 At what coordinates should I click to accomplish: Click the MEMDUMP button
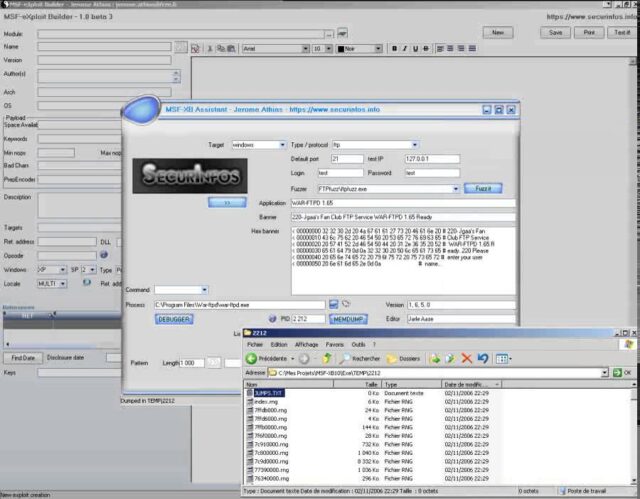coord(348,319)
